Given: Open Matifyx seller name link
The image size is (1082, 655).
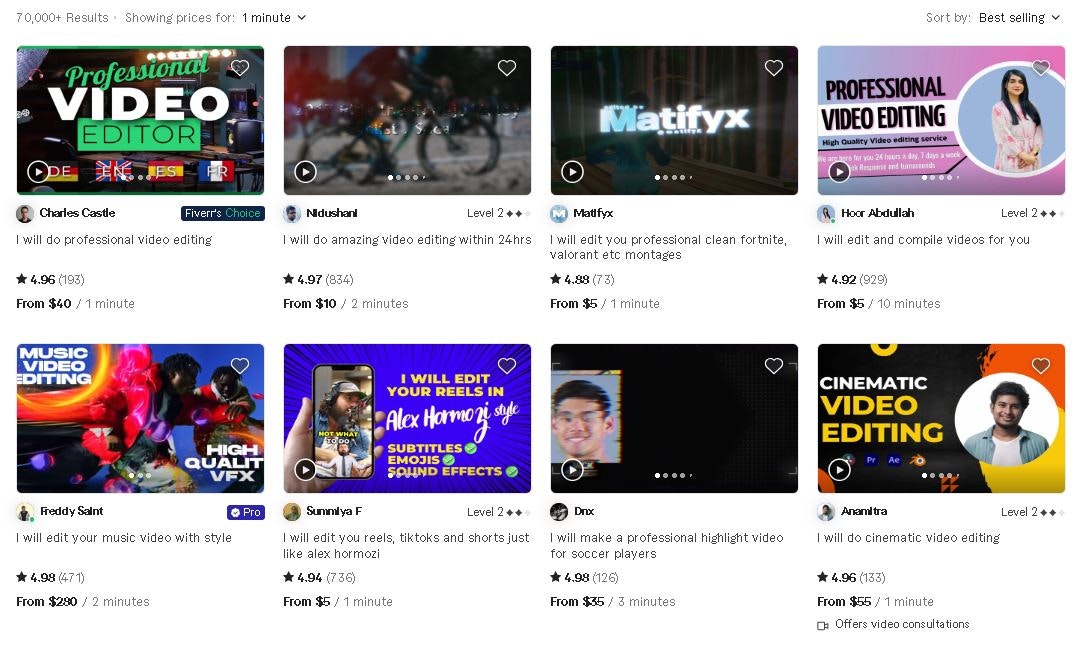Looking at the screenshot, I should click(x=593, y=213).
